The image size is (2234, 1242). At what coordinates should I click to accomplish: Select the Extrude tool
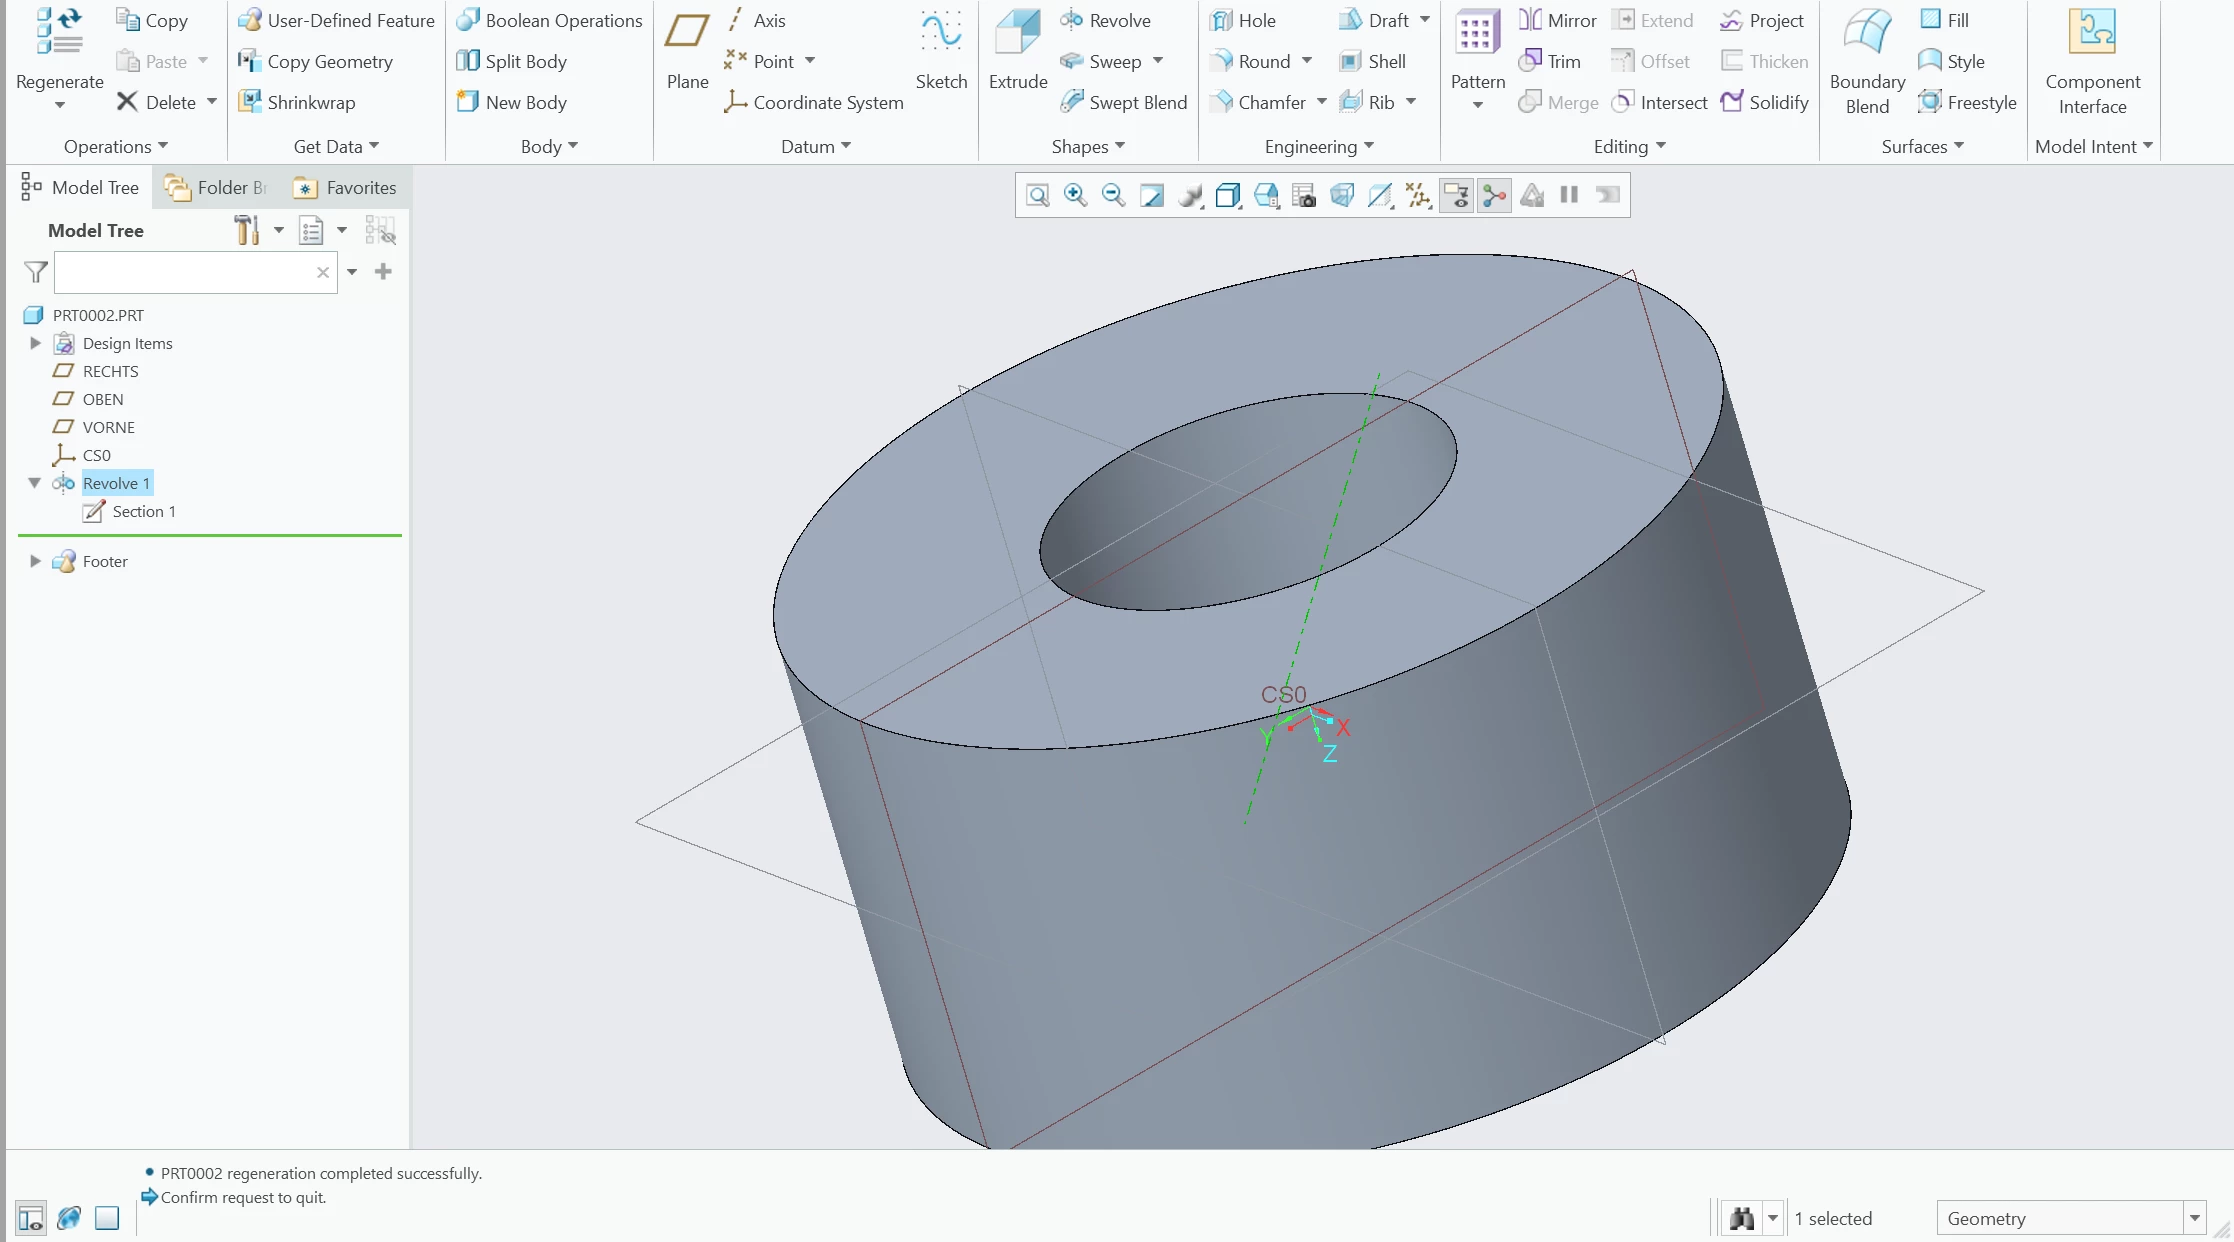point(1017,50)
